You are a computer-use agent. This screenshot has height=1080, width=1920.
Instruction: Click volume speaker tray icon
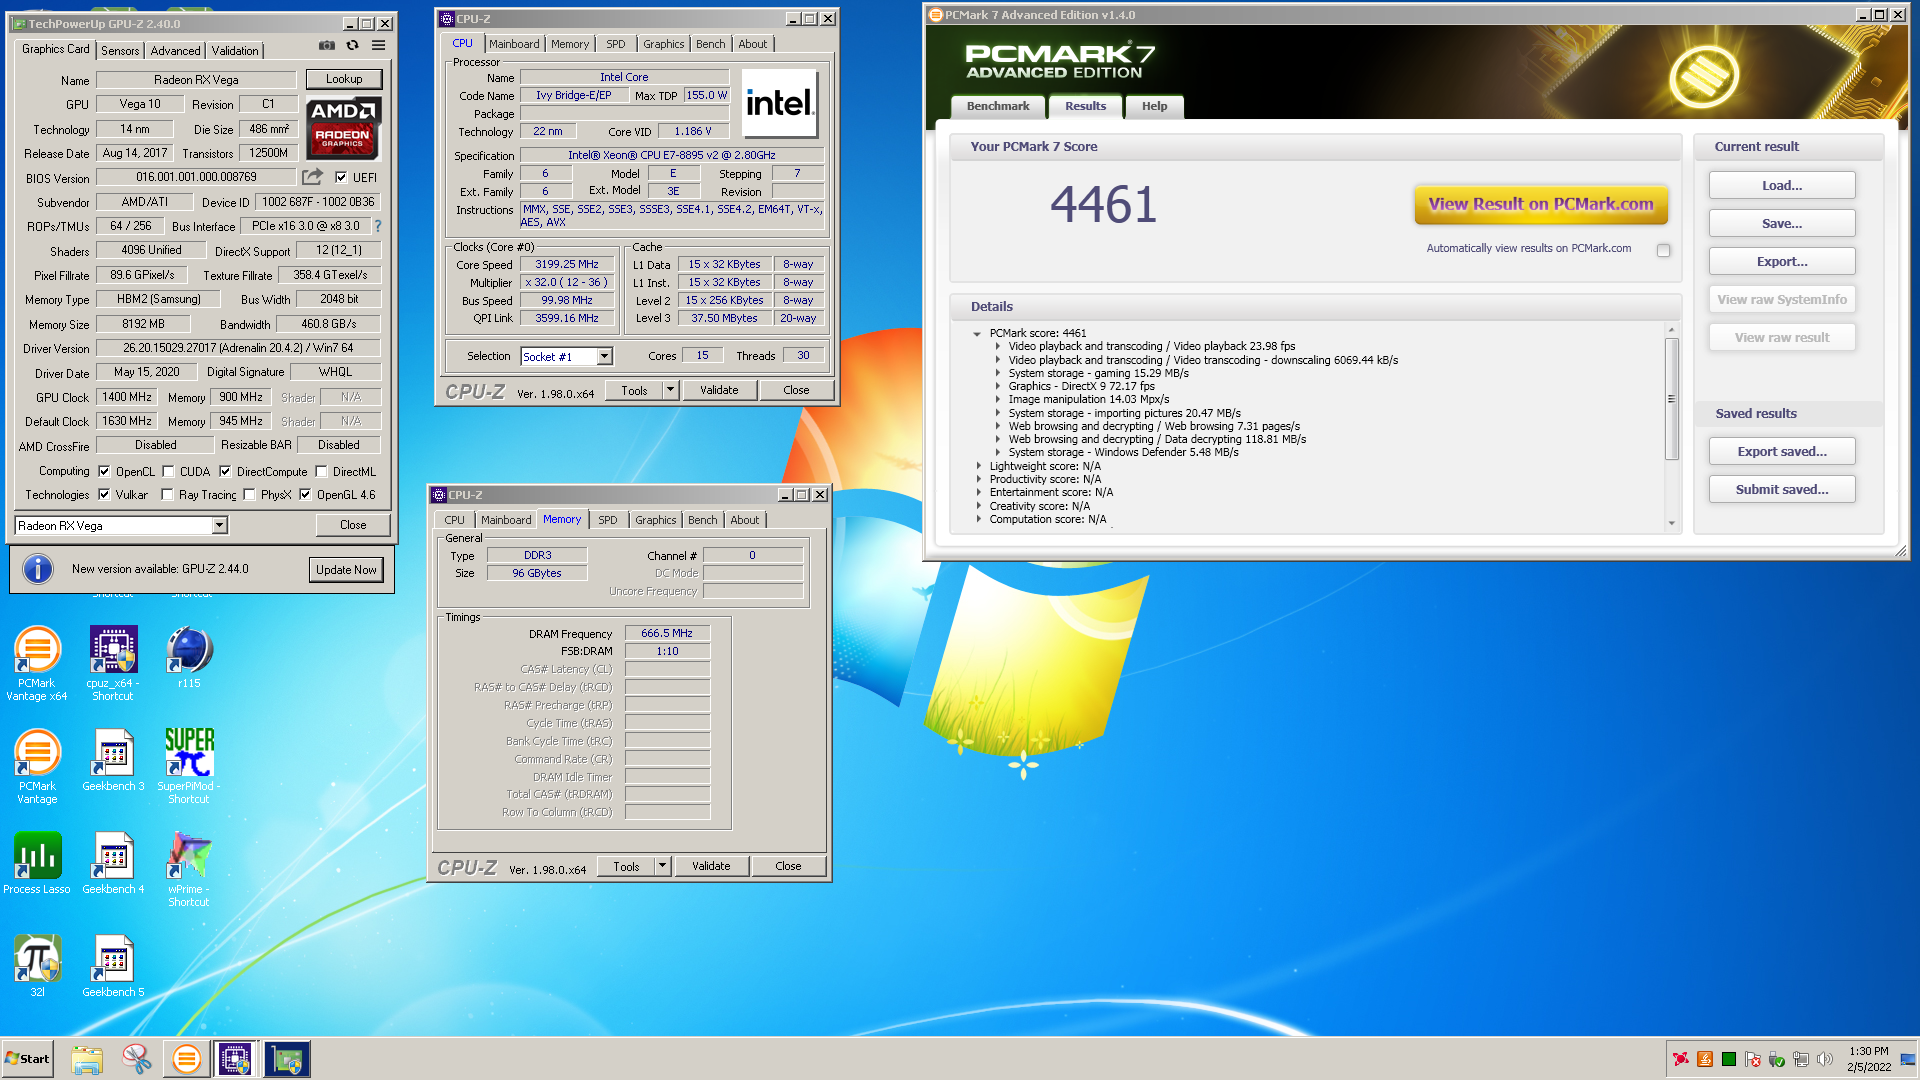click(1825, 1059)
